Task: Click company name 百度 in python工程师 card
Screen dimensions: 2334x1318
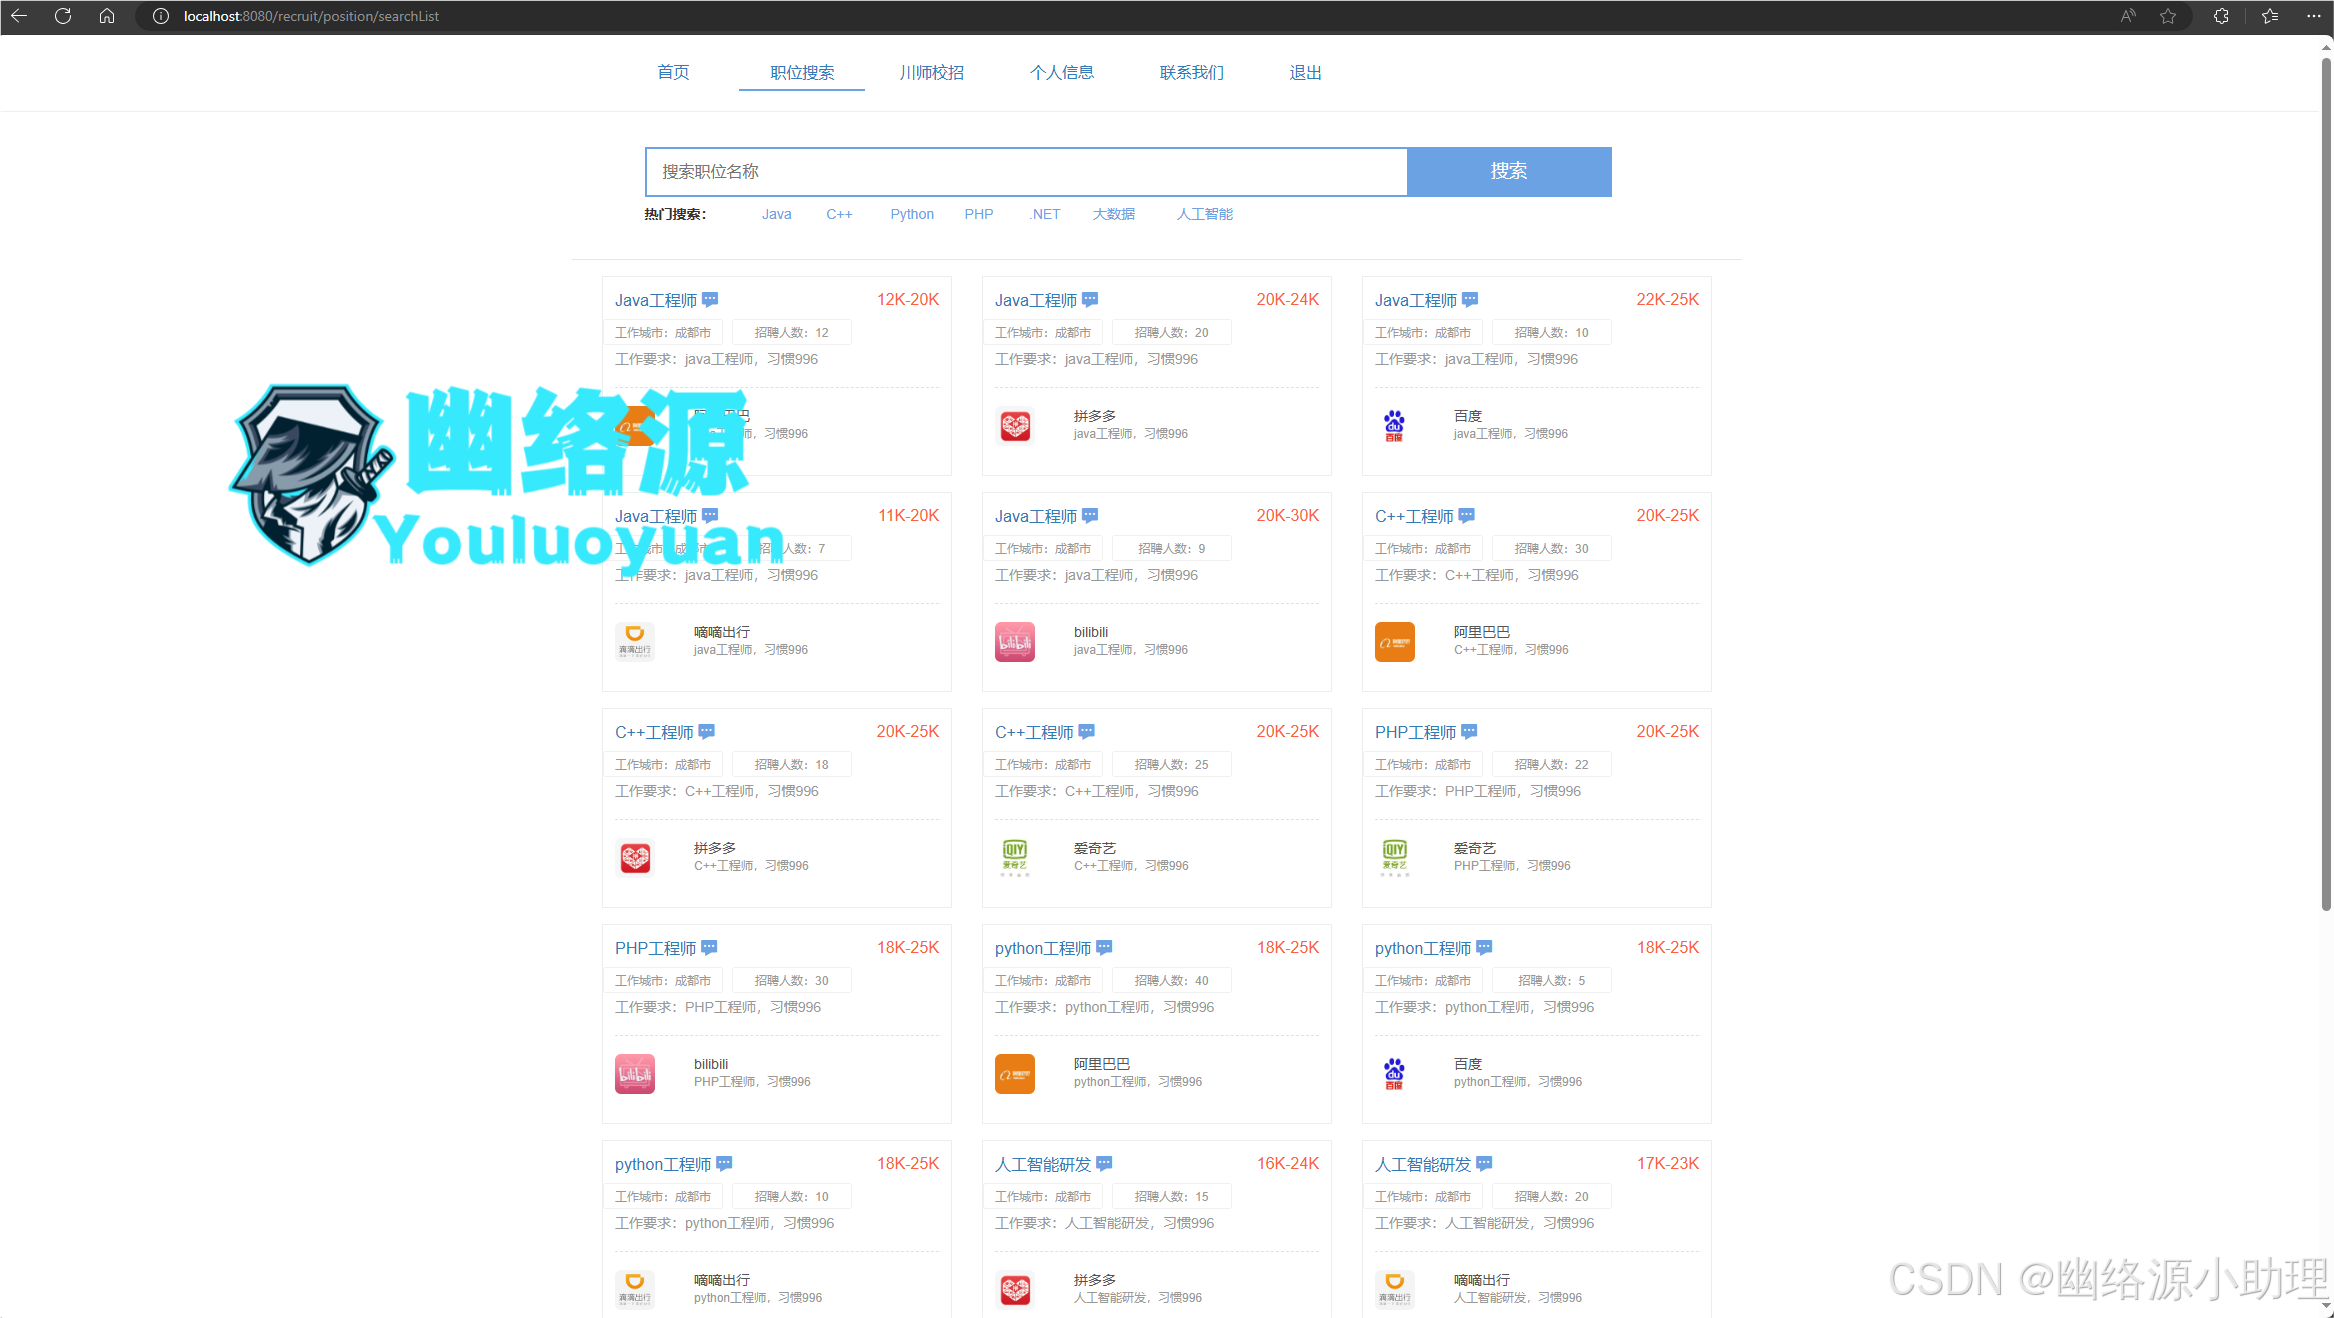Action: tap(1468, 1064)
